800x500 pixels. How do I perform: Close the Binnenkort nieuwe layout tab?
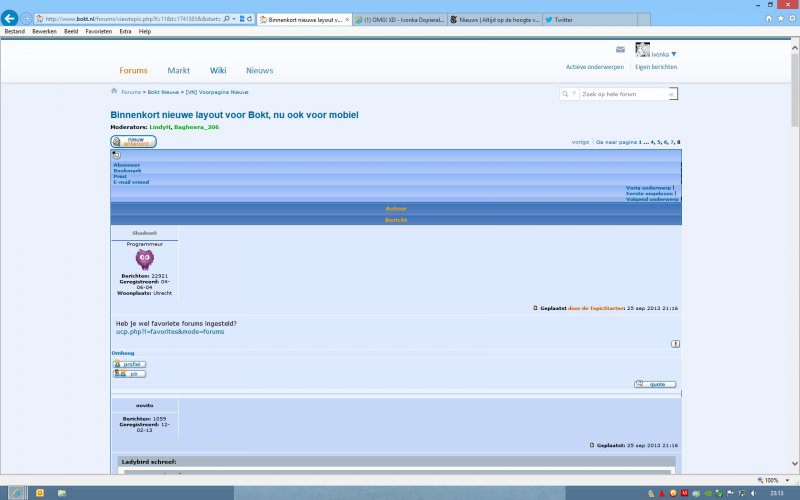tap(347, 19)
